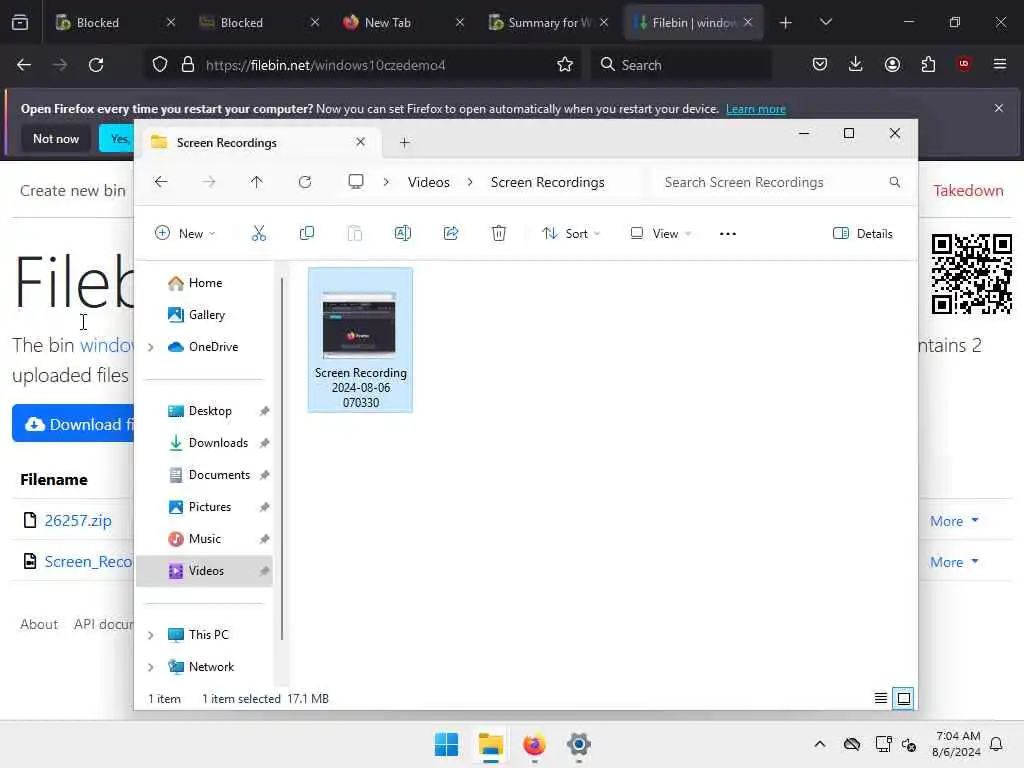1024x768 pixels.
Task: Click the This PC monitor icon in address bar
Action: pyautogui.click(x=356, y=182)
